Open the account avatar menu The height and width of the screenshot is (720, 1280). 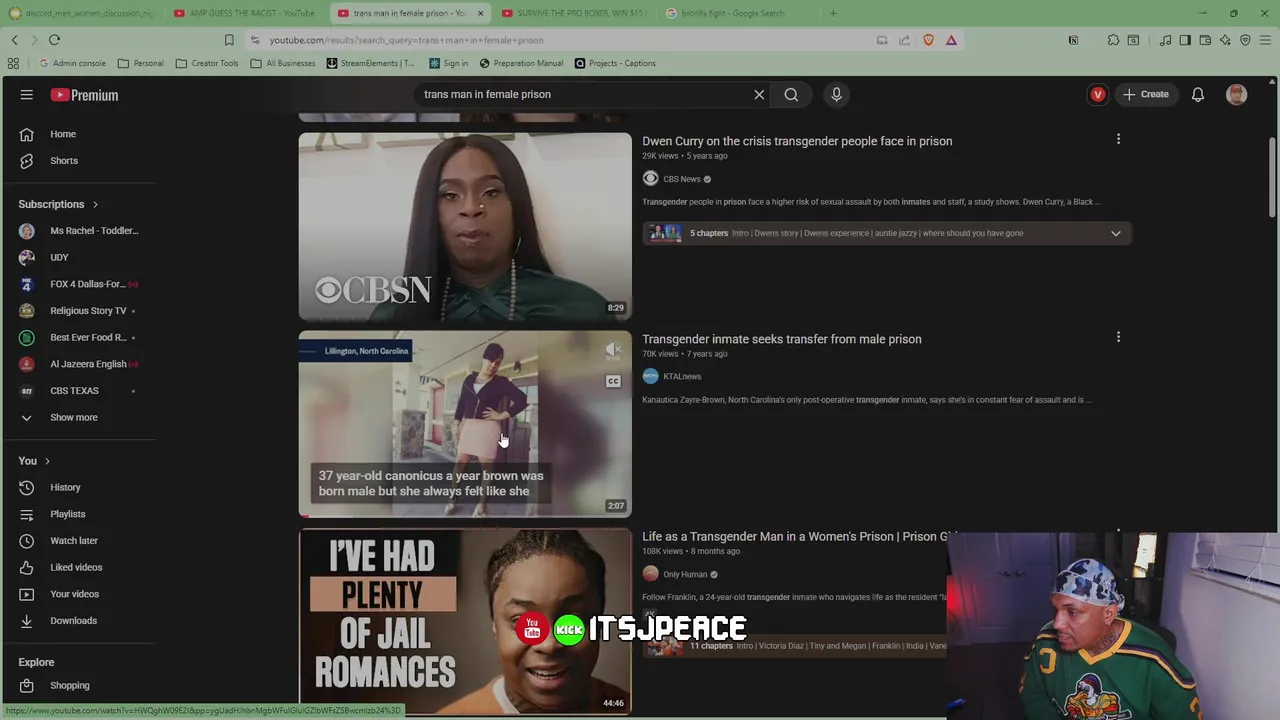[x=1237, y=95]
